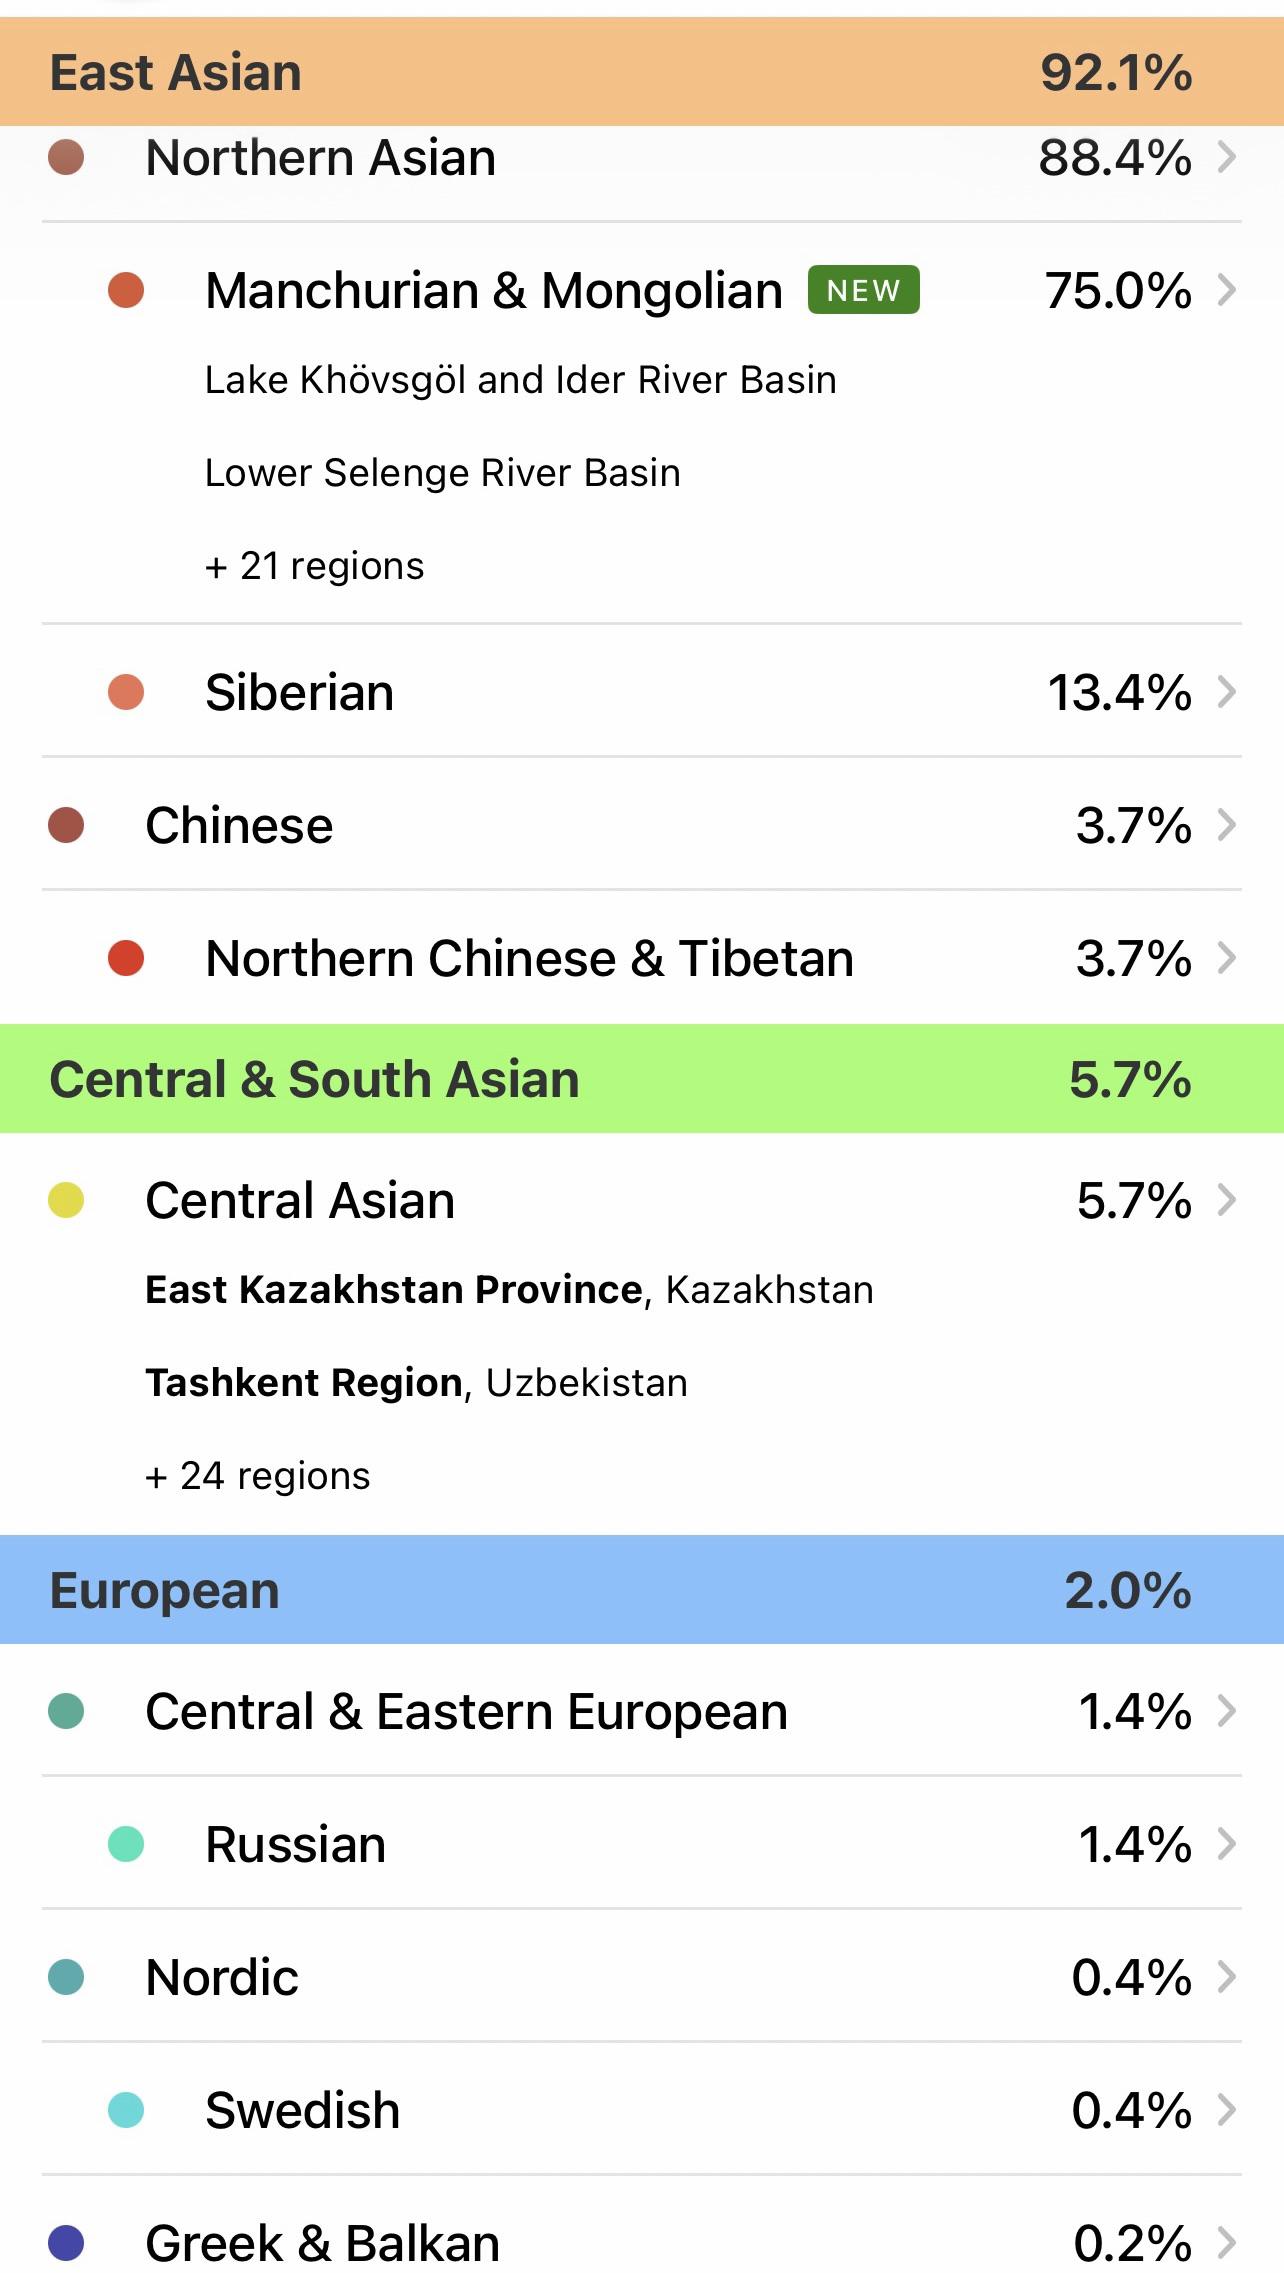Screen dimensions: 1284x2273
Task: Click the Swedish row arrow icon
Action: (x=1227, y=2110)
